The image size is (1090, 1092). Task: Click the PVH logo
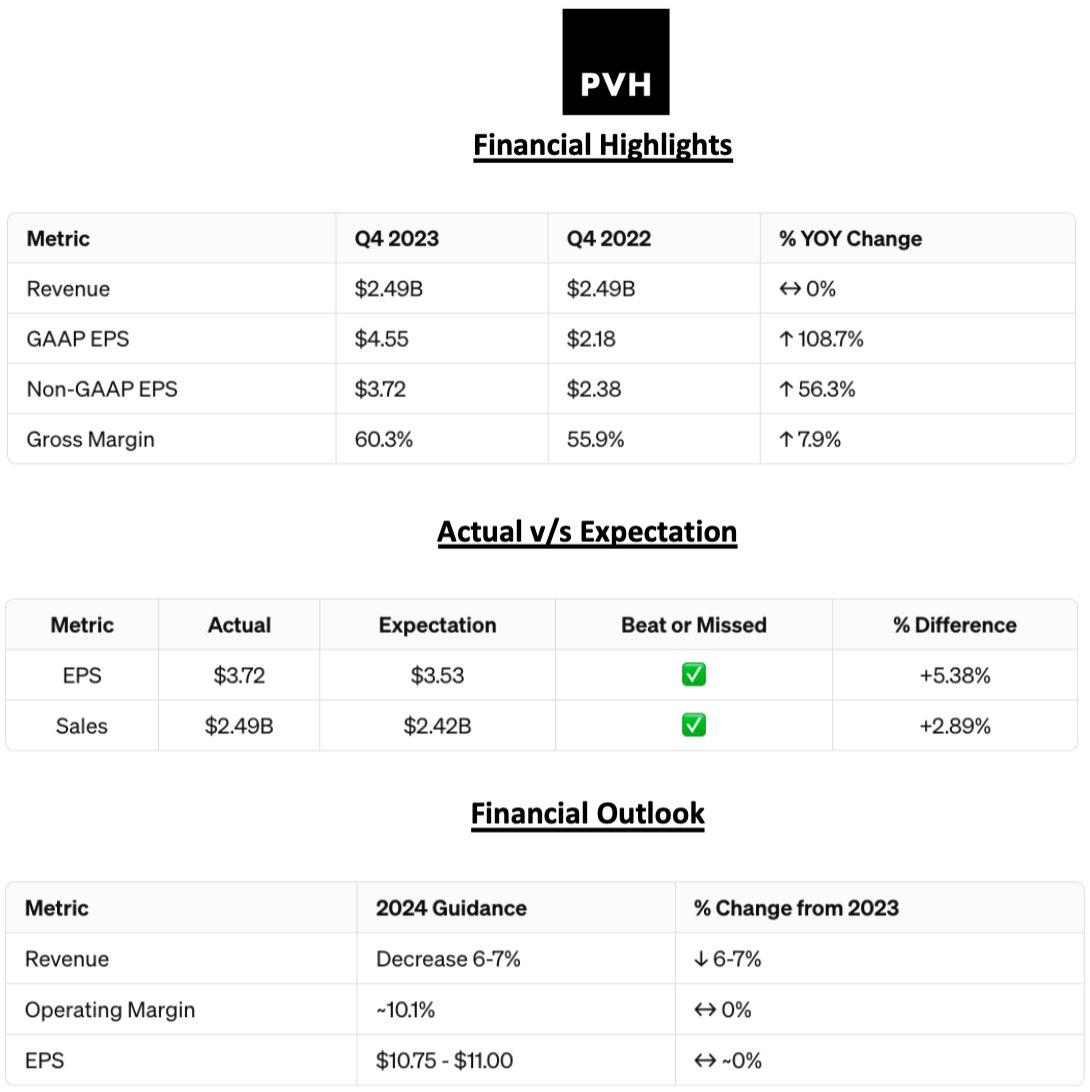click(615, 62)
